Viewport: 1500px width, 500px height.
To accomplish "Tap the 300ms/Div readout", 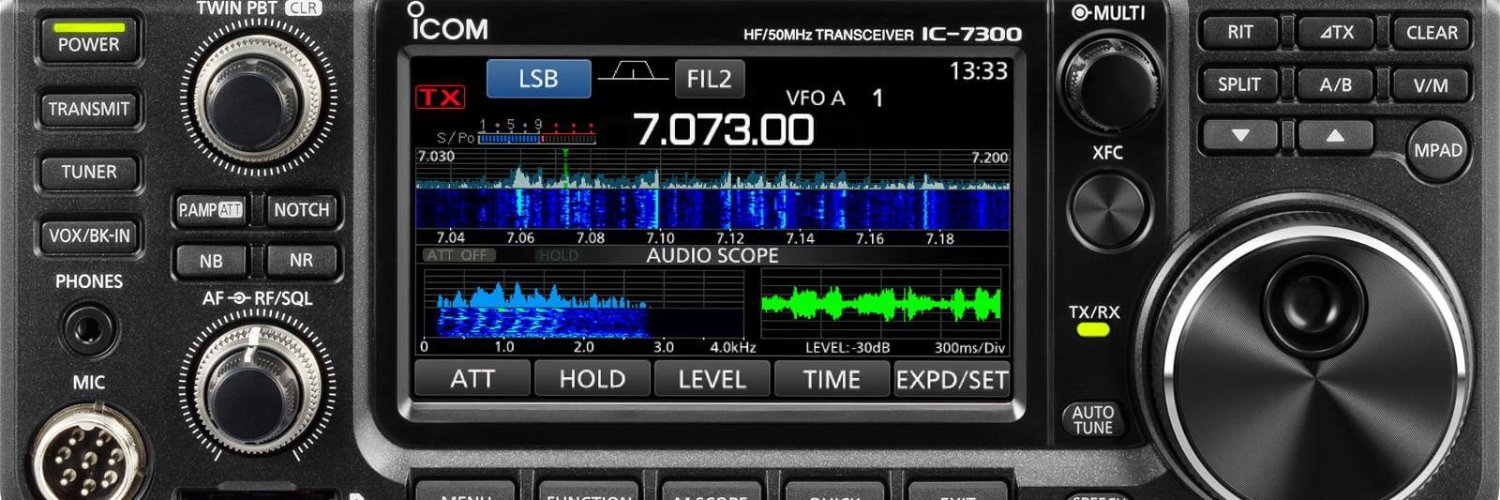I will 970,348.
